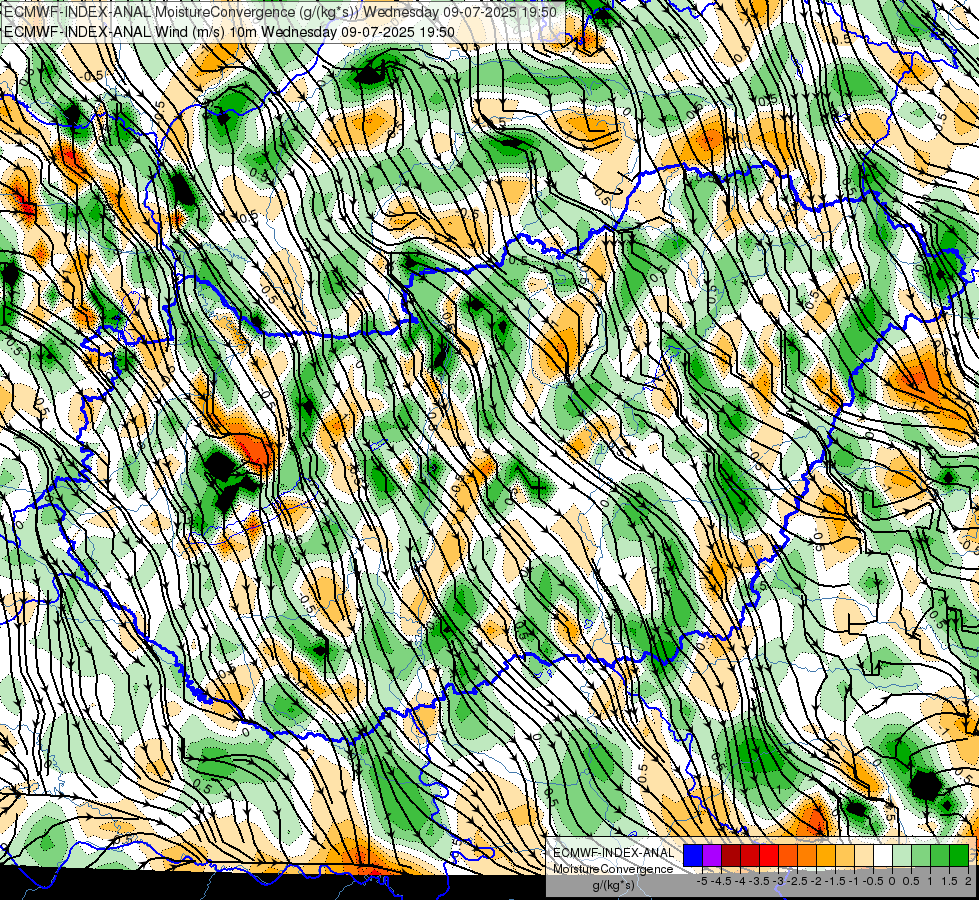Click the MoistureConvergence title line at top
This screenshot has height=900, width=979.
click(x=280, y=12)
